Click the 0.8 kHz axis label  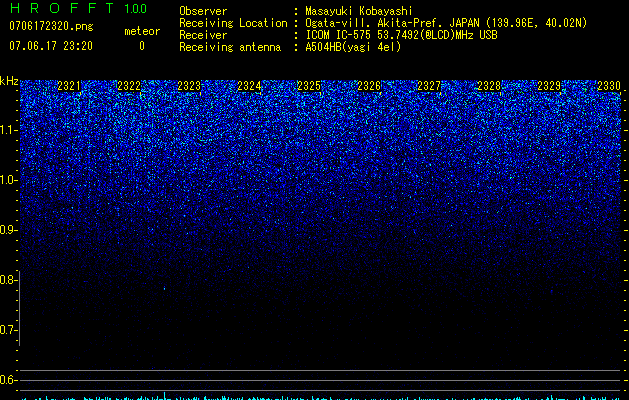8,280
